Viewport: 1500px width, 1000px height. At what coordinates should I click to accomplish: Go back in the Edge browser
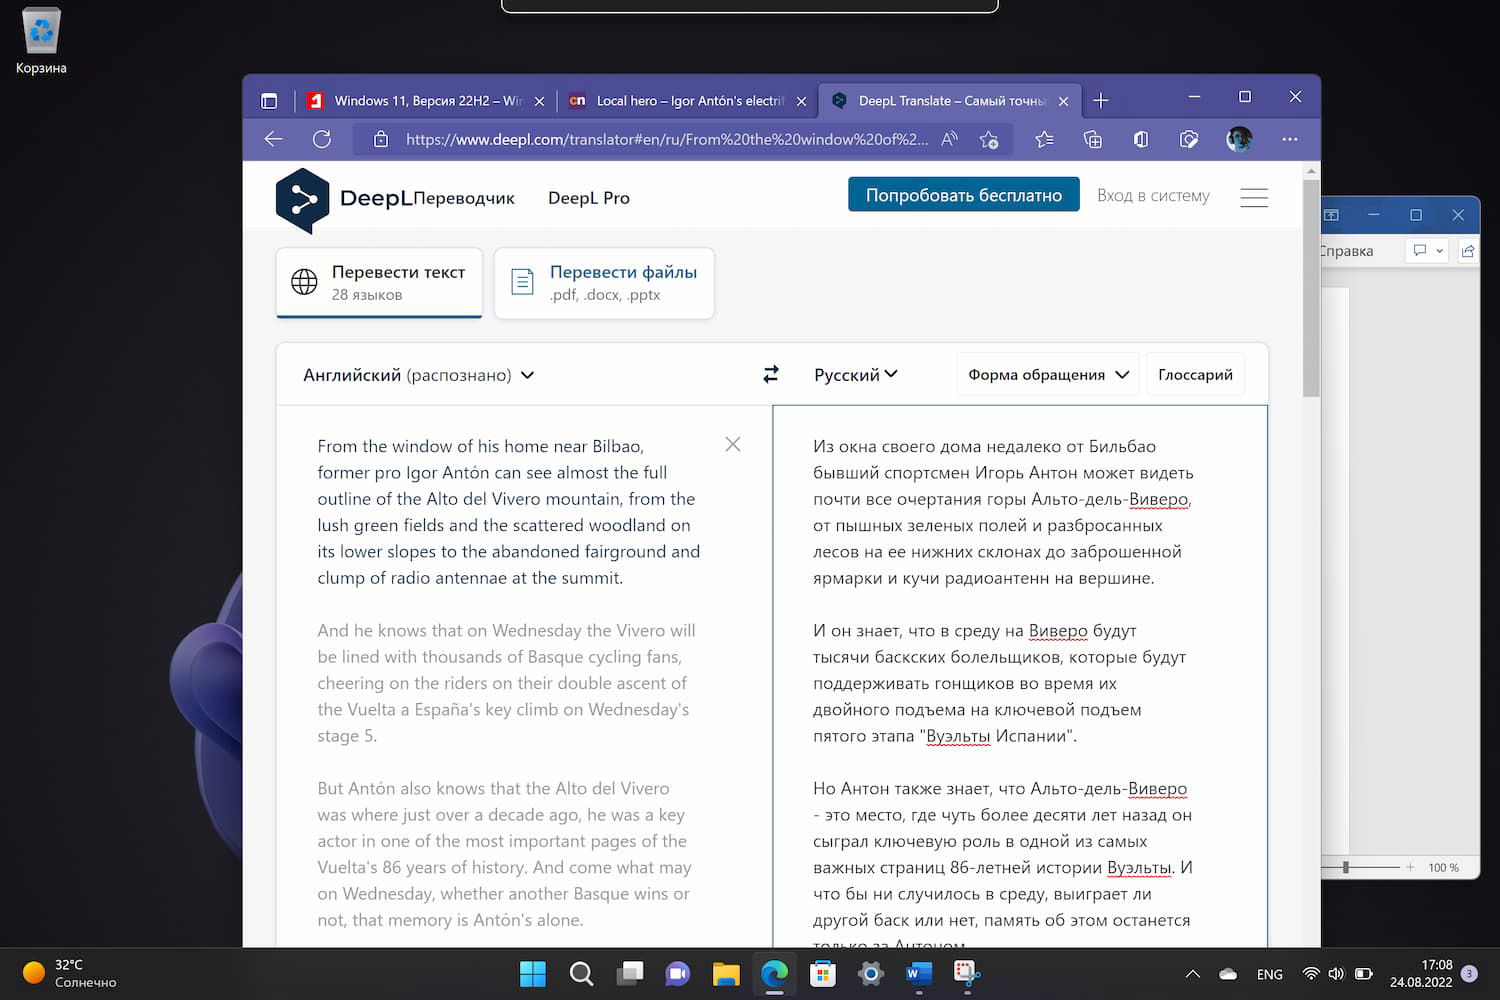[273, 139]
